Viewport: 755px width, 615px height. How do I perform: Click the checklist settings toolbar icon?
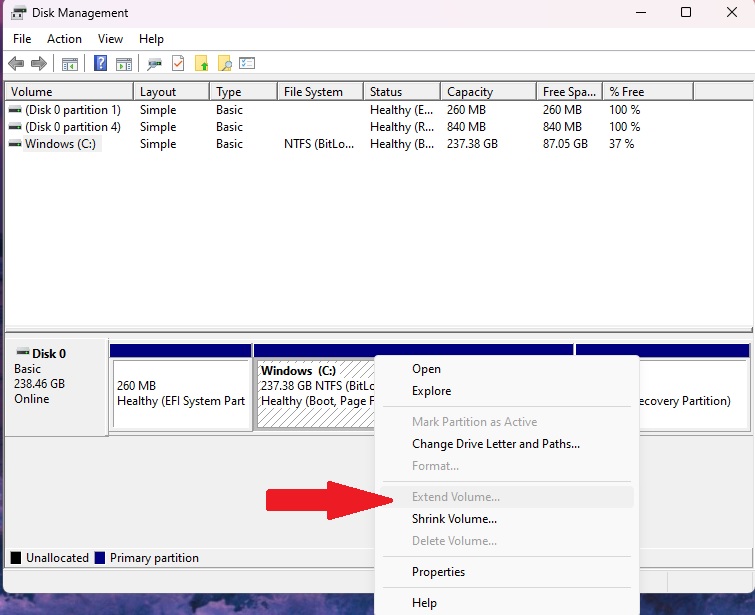[247, 63]
